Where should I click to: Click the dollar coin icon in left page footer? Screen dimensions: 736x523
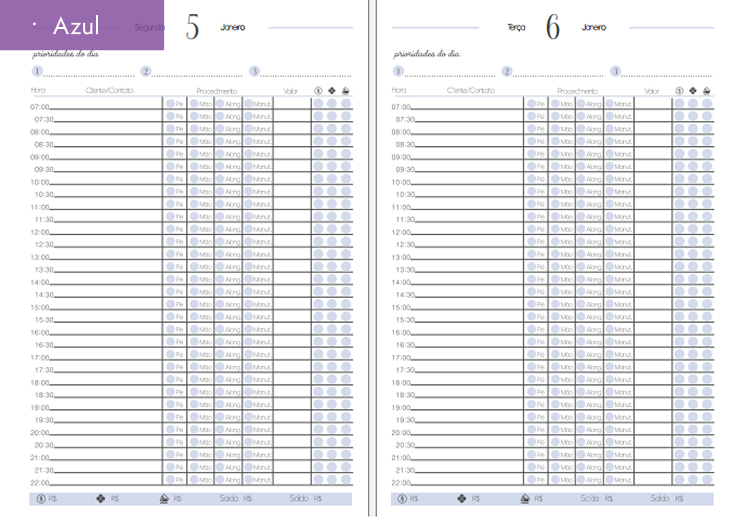41,498
